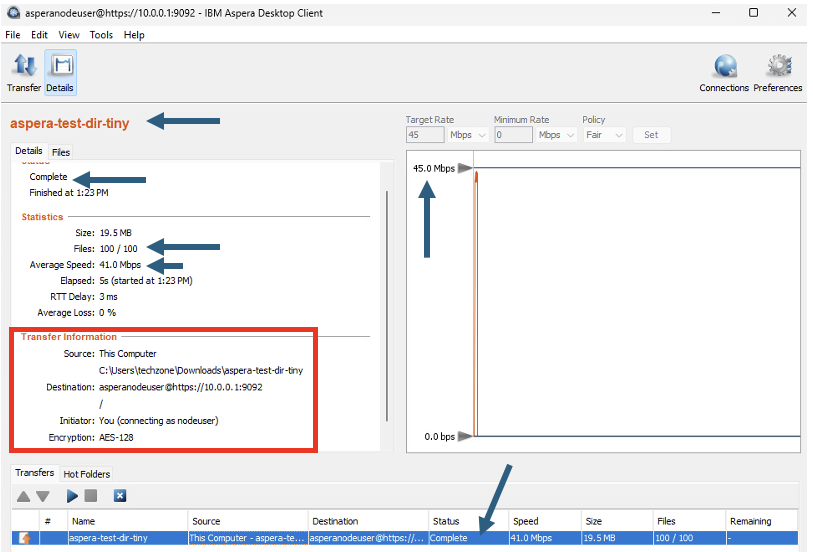This screenshot has height=552, width=813.
Task: Move transfer down with the down triangle
Action: coord(43,496)
